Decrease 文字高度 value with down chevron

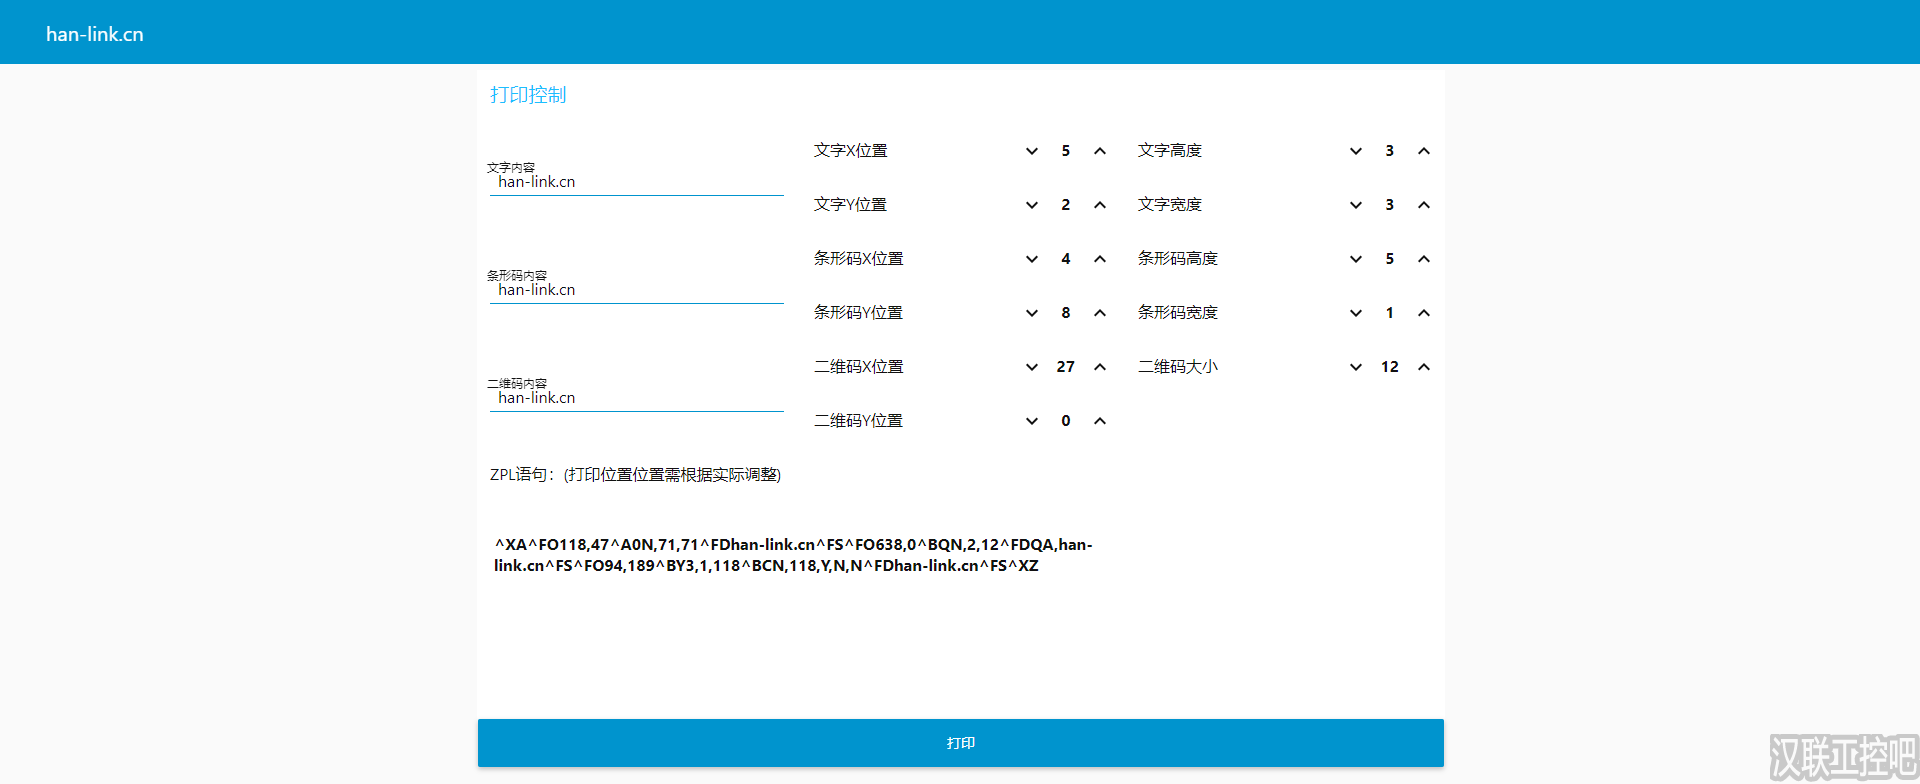point(1356,151)
